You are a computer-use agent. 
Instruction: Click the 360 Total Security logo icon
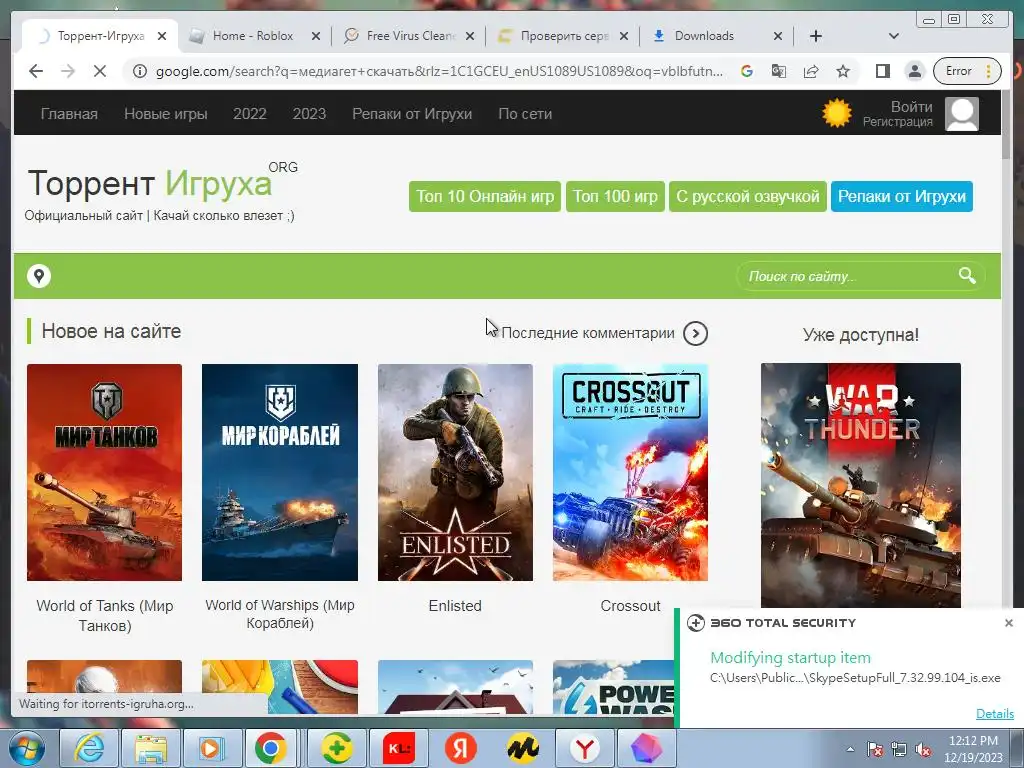696,623
